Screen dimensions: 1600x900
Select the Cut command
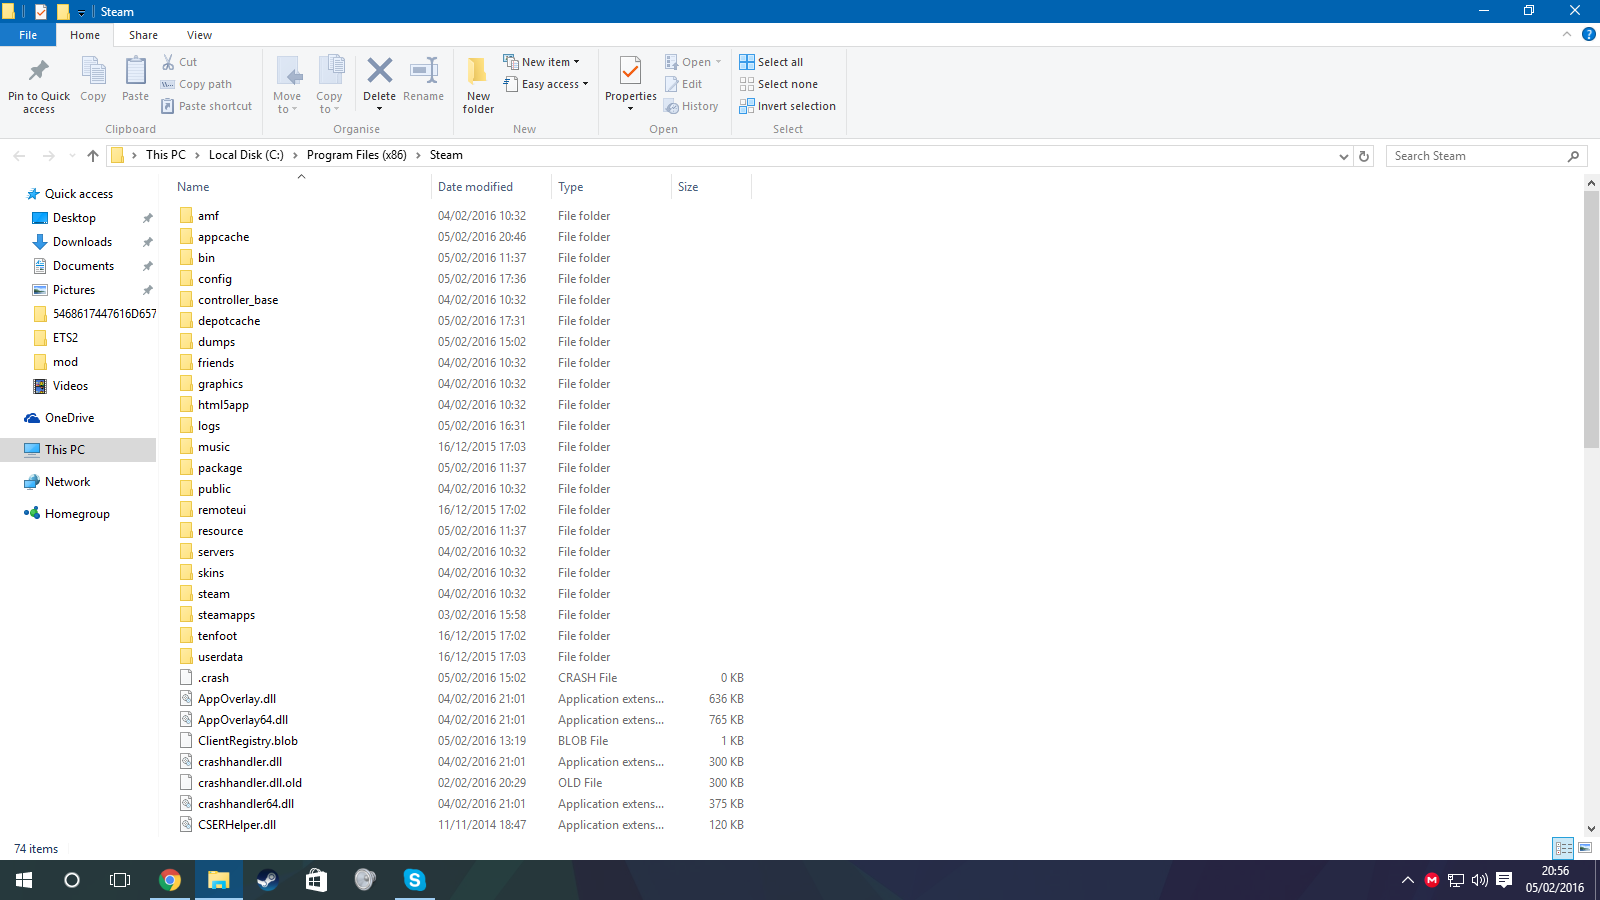click(x=180, y=62)
